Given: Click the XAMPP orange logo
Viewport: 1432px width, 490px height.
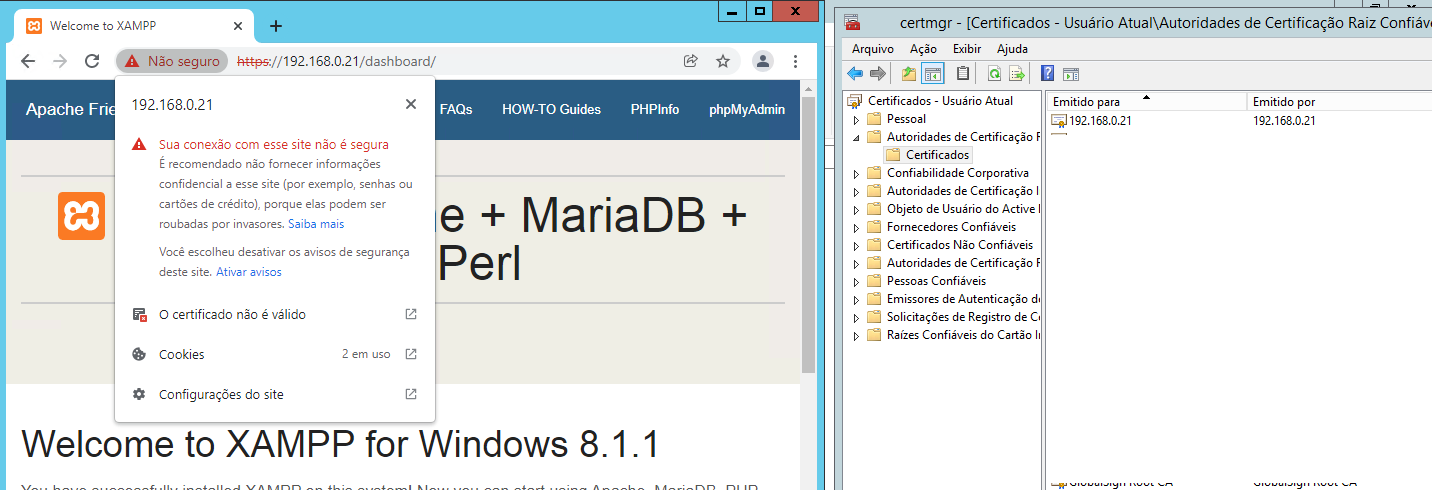Looking at the screenshot, I should click(81, 215).
